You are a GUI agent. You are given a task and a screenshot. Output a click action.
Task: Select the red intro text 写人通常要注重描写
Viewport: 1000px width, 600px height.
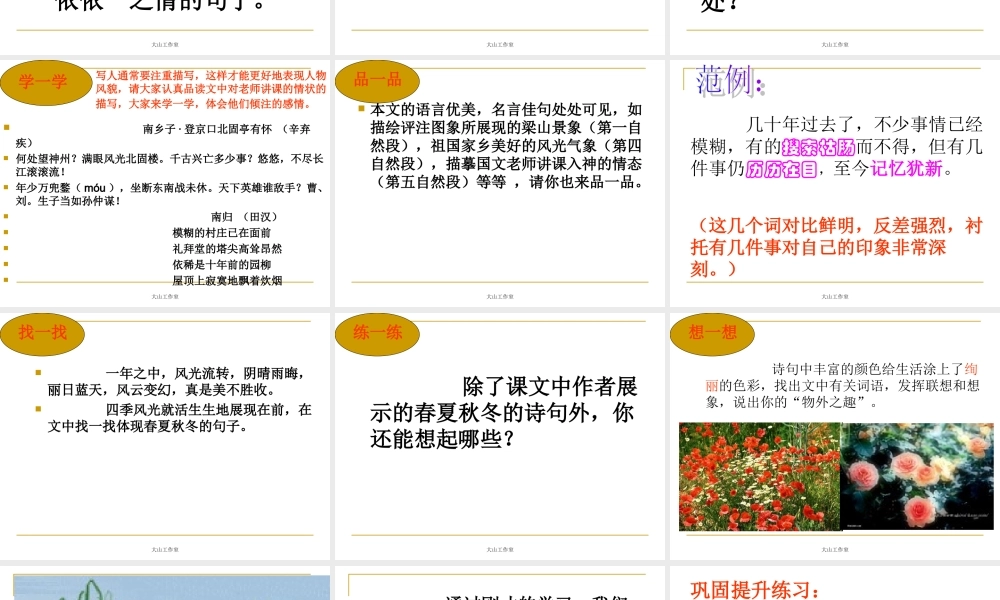tap(210, 89)
